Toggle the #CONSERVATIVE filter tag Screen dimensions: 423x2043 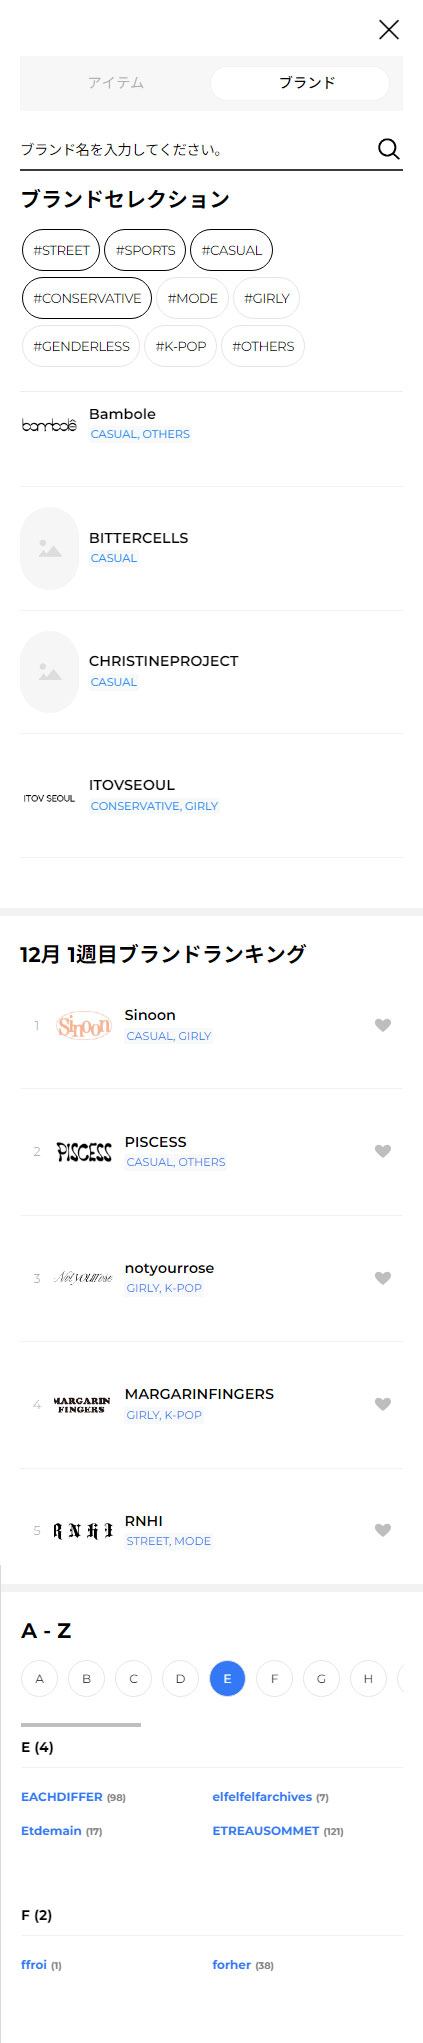tap(87, 298)
